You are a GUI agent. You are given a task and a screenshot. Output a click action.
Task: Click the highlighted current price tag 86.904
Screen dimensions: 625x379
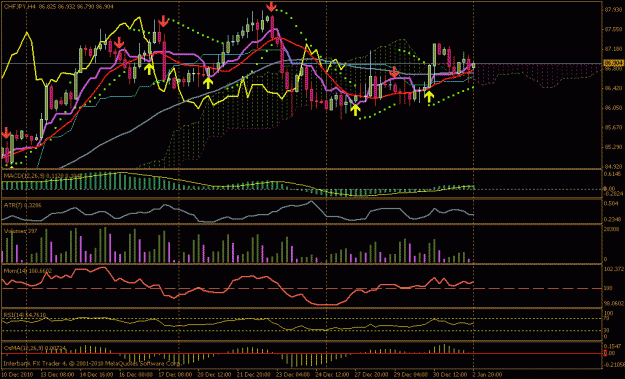coord(613,63)
